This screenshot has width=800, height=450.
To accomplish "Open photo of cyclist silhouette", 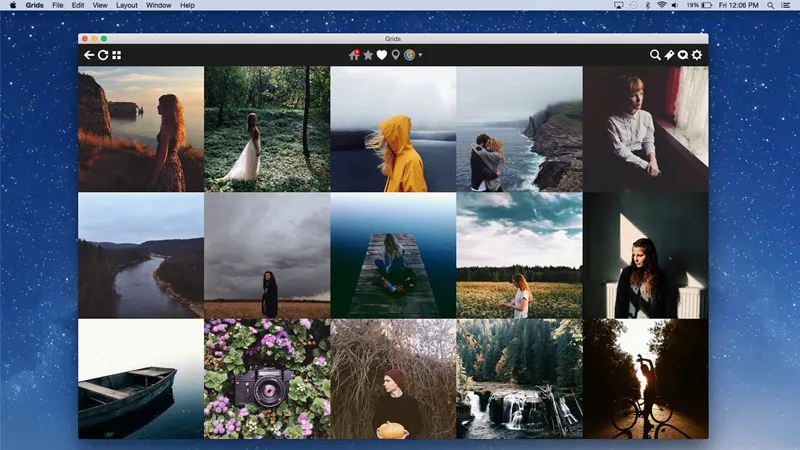I will point(645,379).
